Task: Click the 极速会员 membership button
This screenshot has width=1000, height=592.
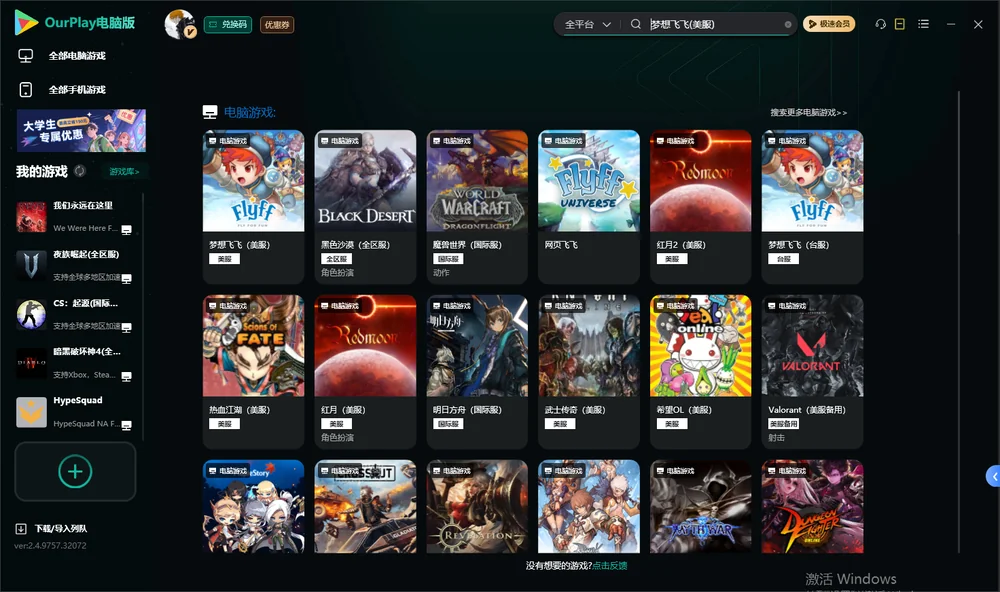Action: coord(829,24)
